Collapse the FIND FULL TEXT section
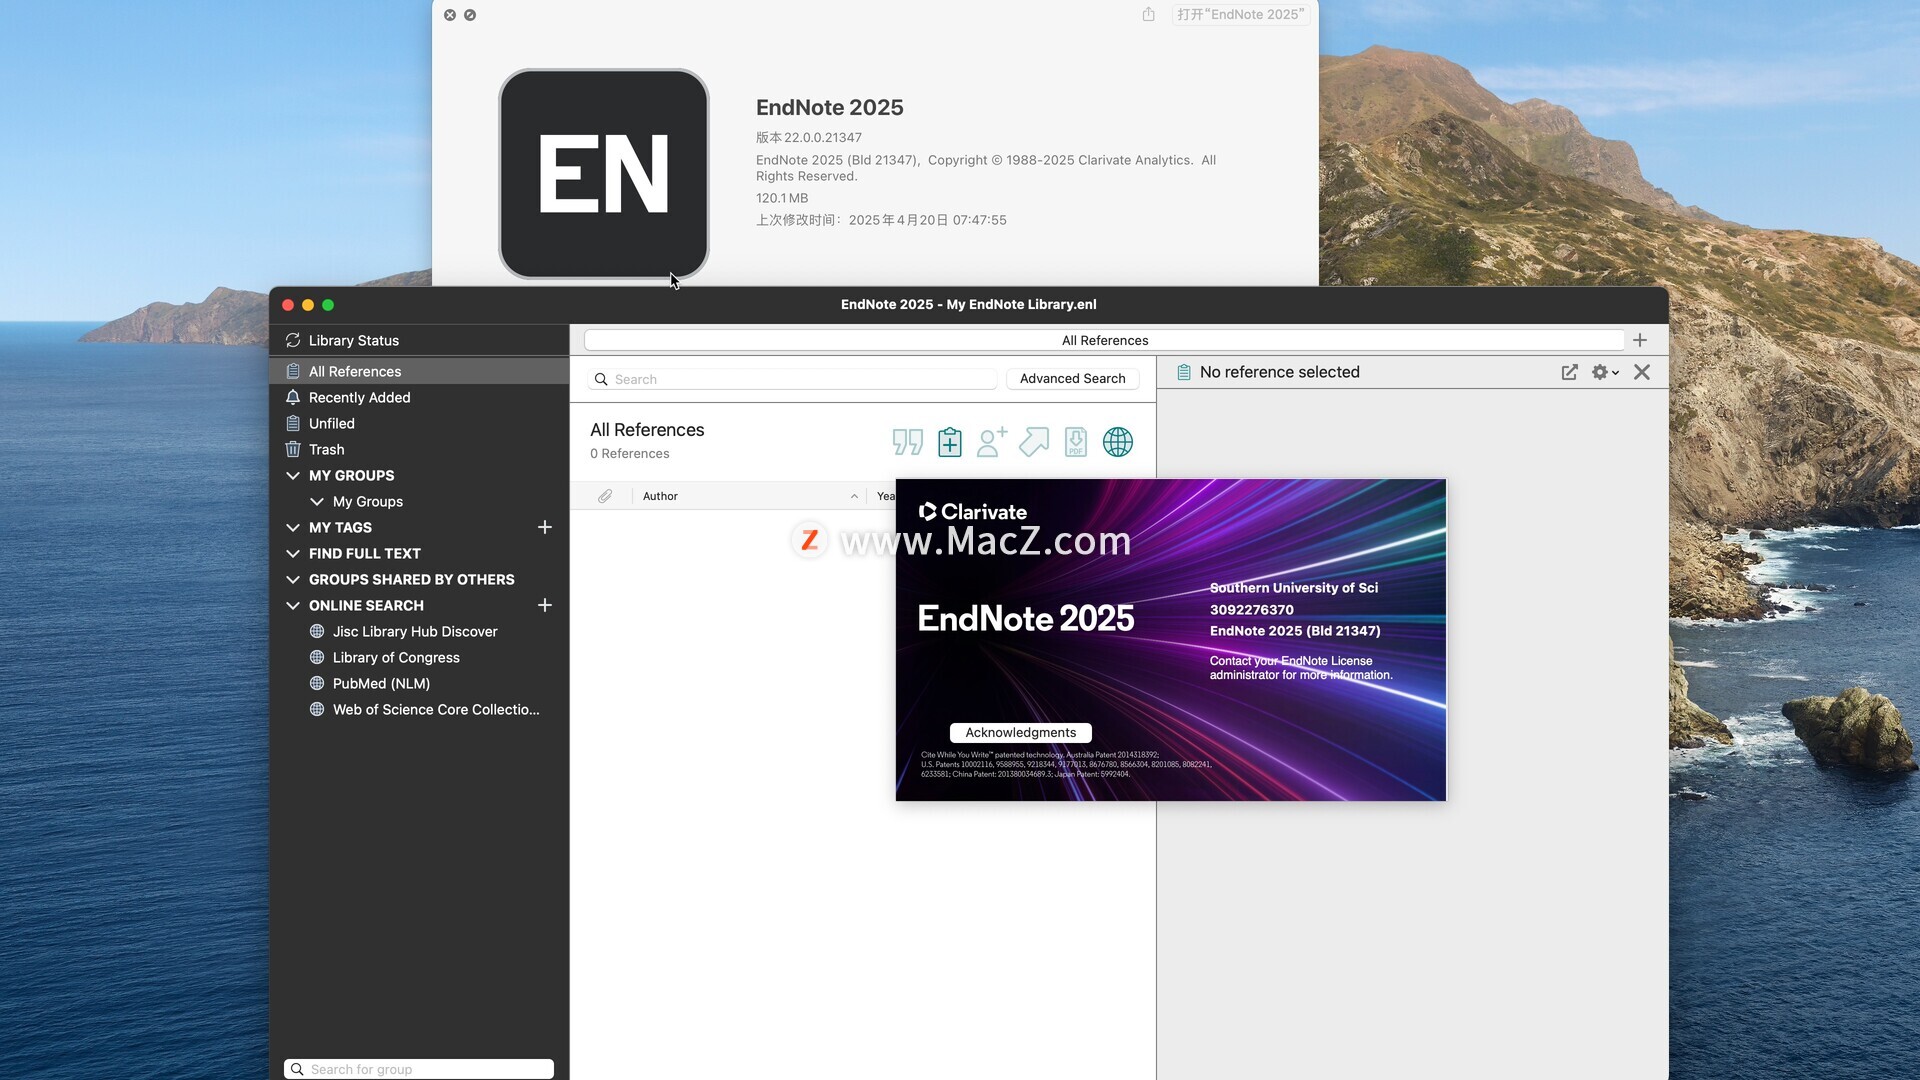Screen dimensions: 1920x1080 click(293, 553)
